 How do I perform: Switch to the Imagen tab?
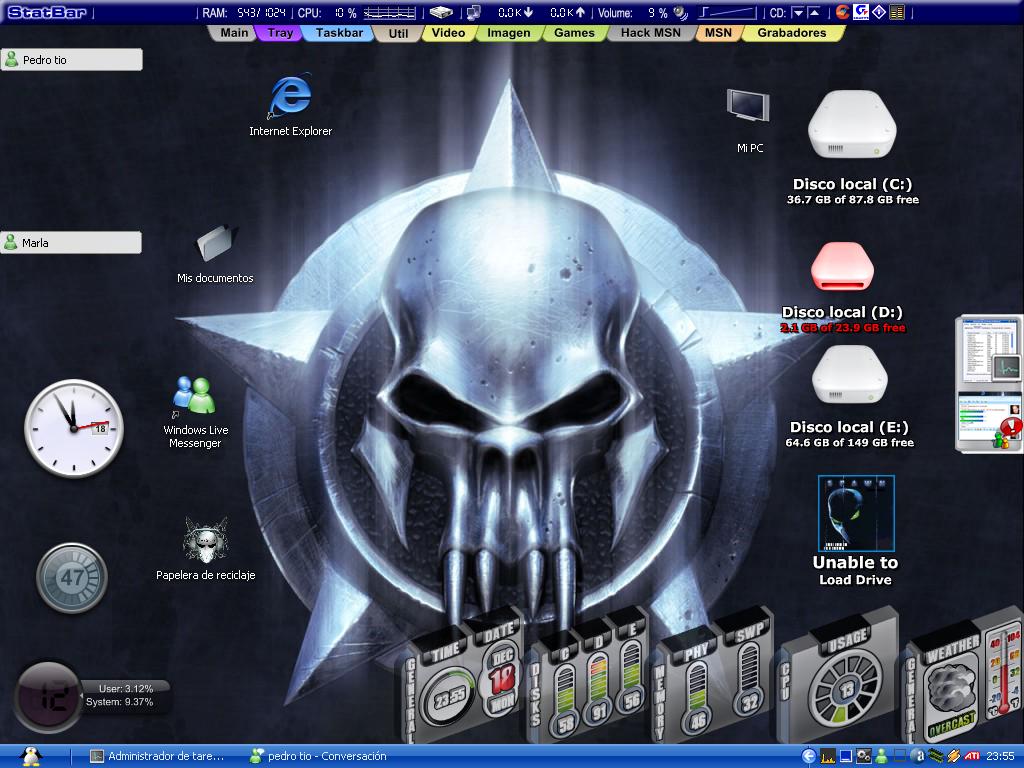(x=509, y=33)
